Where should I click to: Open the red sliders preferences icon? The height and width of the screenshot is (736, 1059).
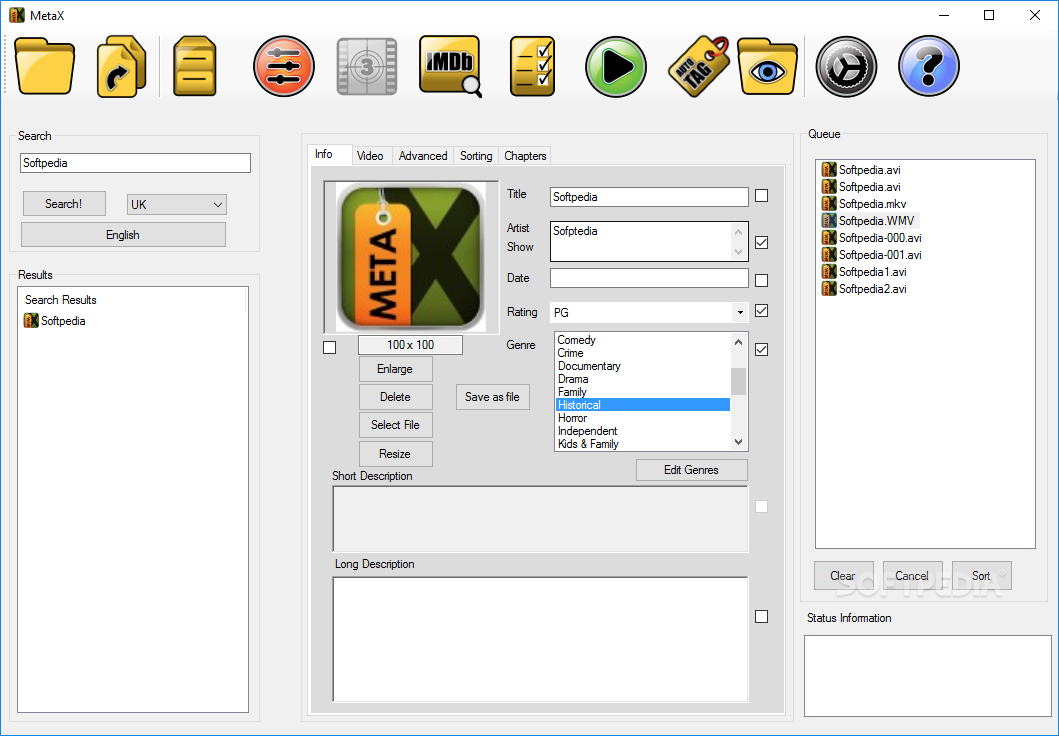(x=284, y=67)
